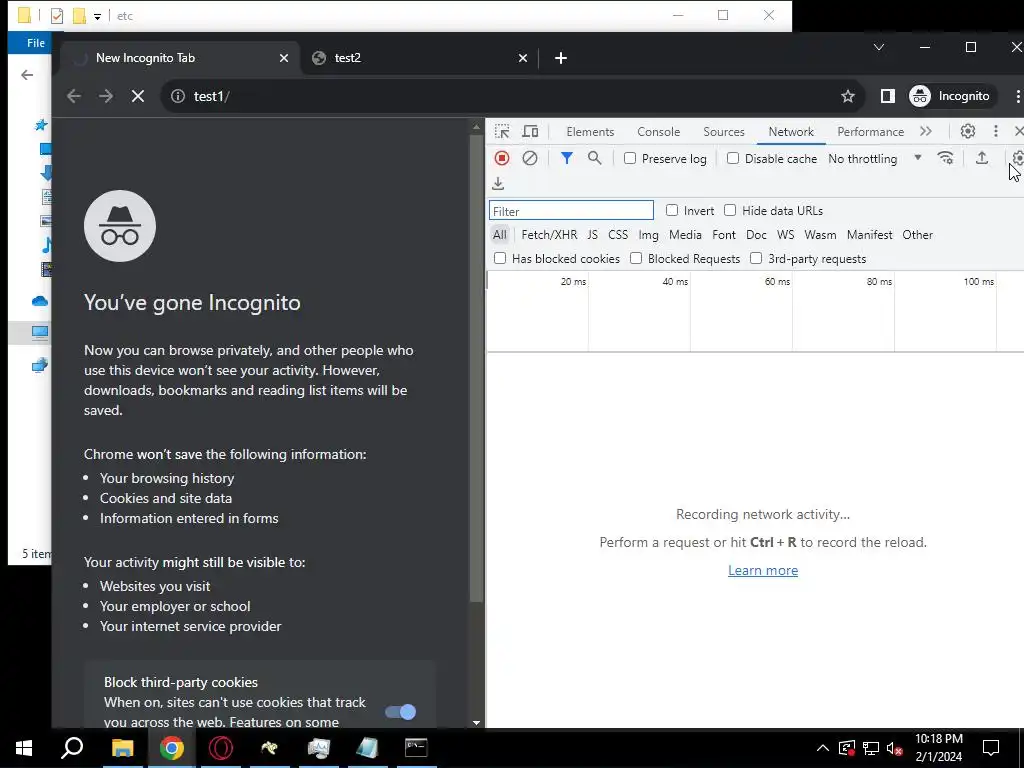Bookmark this tab with star icon

(x=848, y=96)
